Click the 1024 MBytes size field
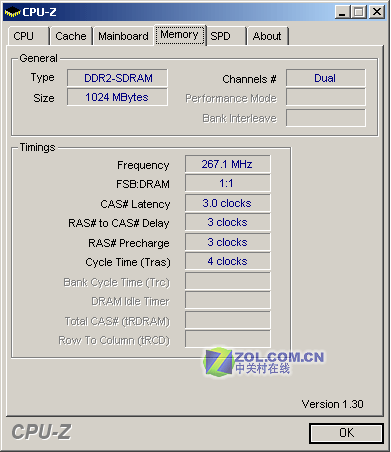The height and width of the screenshot is (452, 391). (x=117, y=97)
